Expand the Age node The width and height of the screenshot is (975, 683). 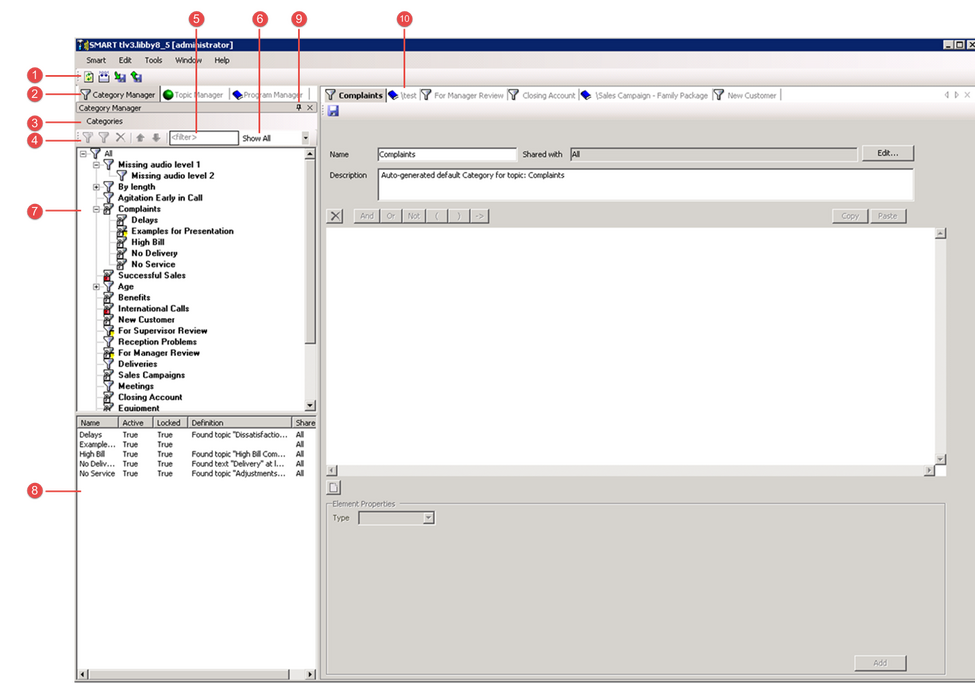pyautogui.click(x=96, y=287)
